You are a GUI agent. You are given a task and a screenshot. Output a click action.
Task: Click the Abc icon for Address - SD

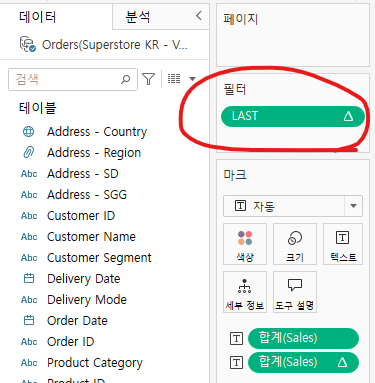click(x=29, y=174)
